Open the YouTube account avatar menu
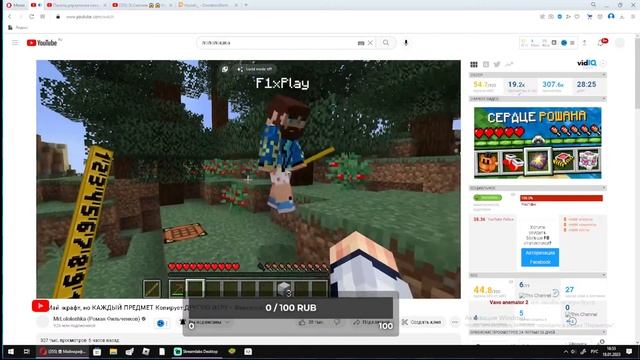Image resolution: width=640 pixels, height=360 pixels. [x=620, y=42]
